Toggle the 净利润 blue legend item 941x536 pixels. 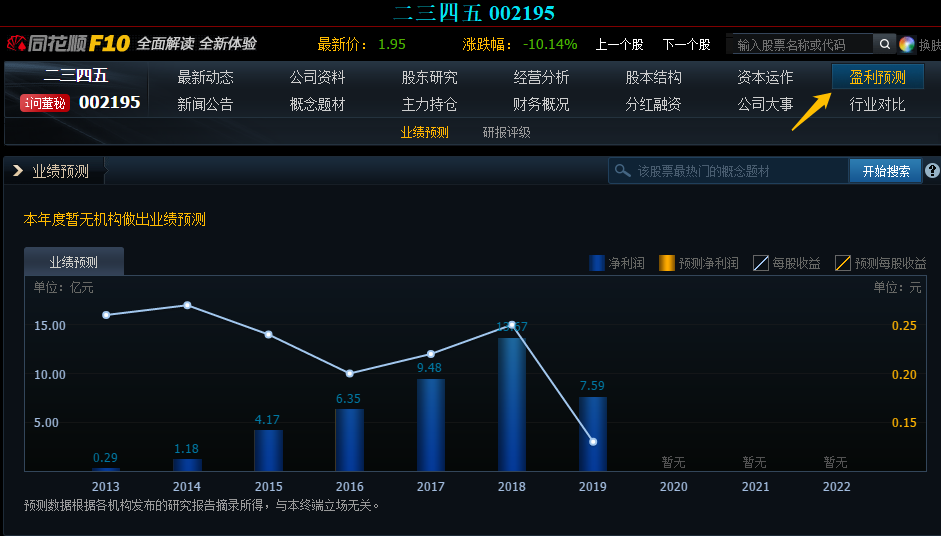(614, 263)
